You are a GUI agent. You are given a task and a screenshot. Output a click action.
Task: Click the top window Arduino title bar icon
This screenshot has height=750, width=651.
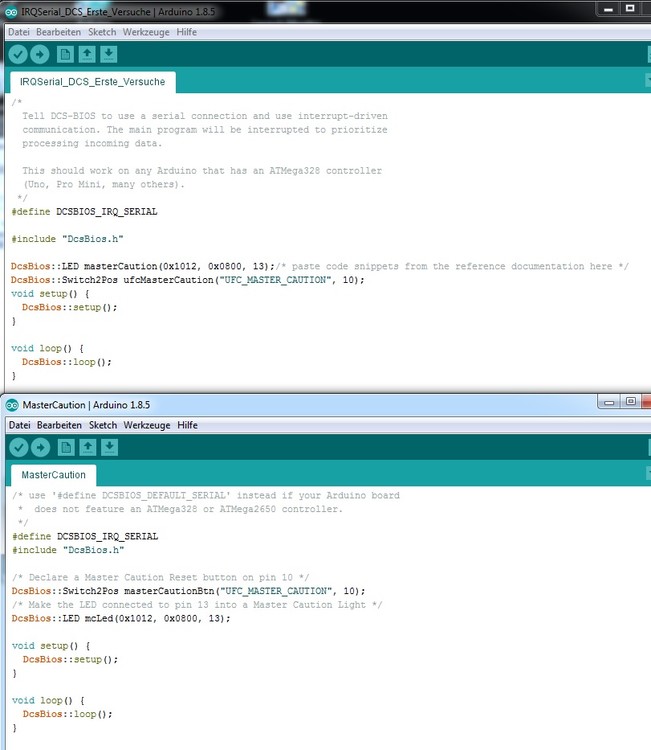(11, 12)
